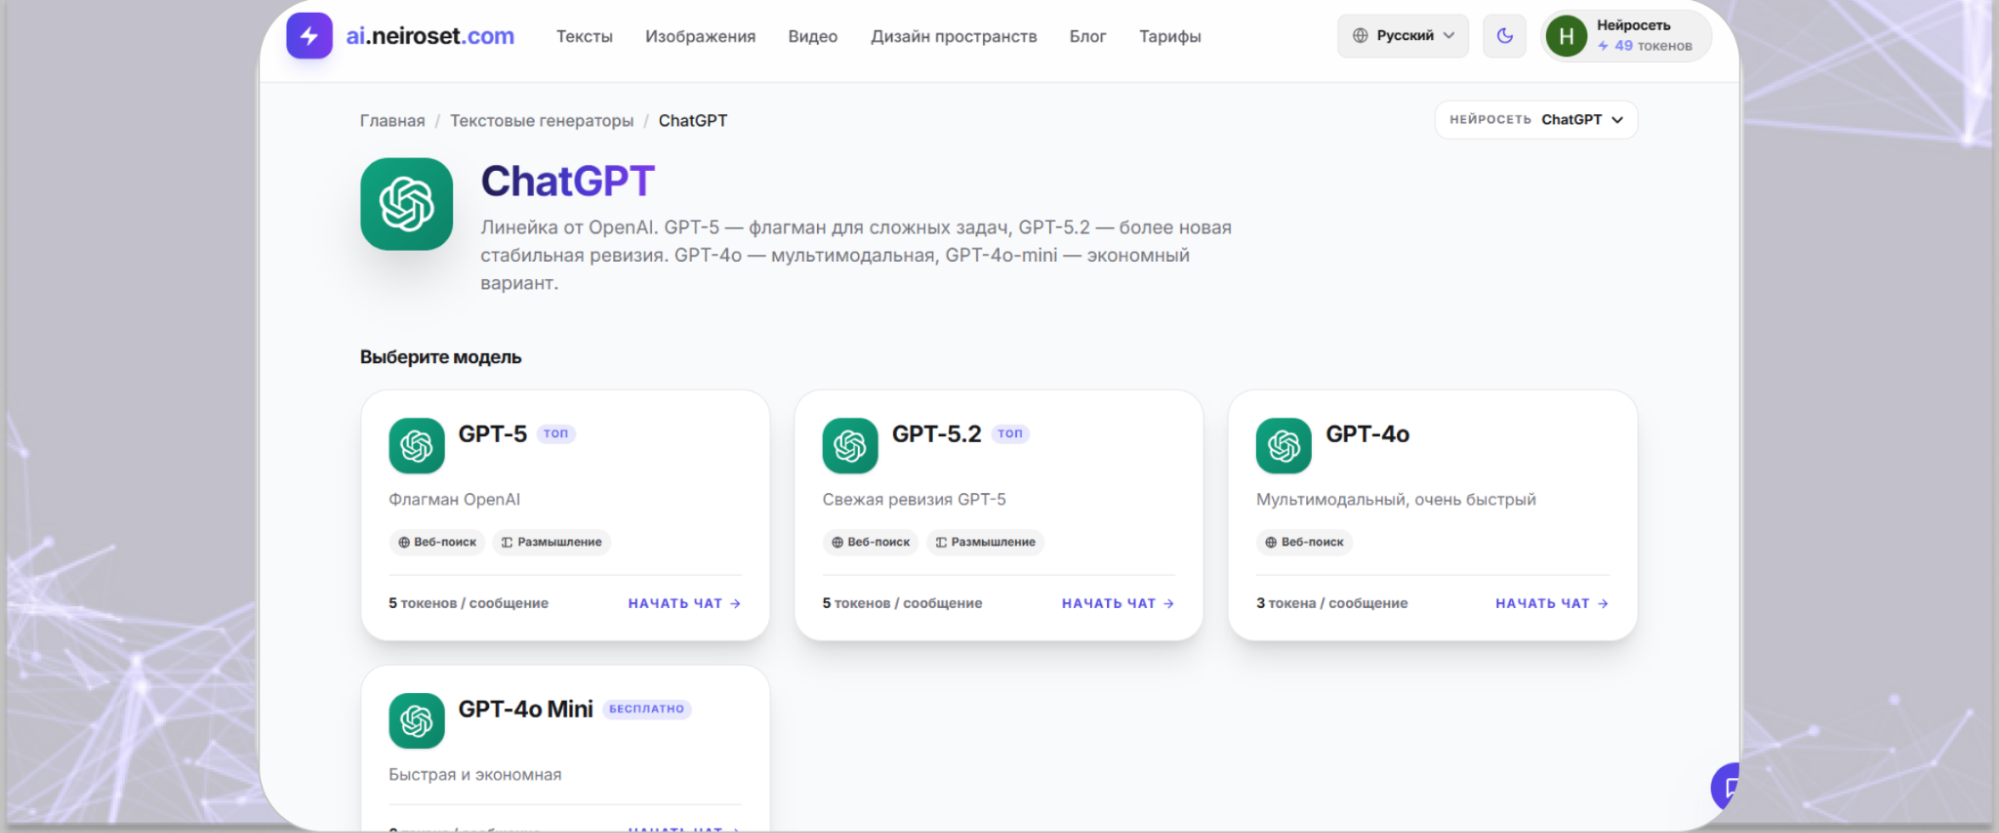Start a chat with GPT-5

pyautogui.click(x=685, y=603)
